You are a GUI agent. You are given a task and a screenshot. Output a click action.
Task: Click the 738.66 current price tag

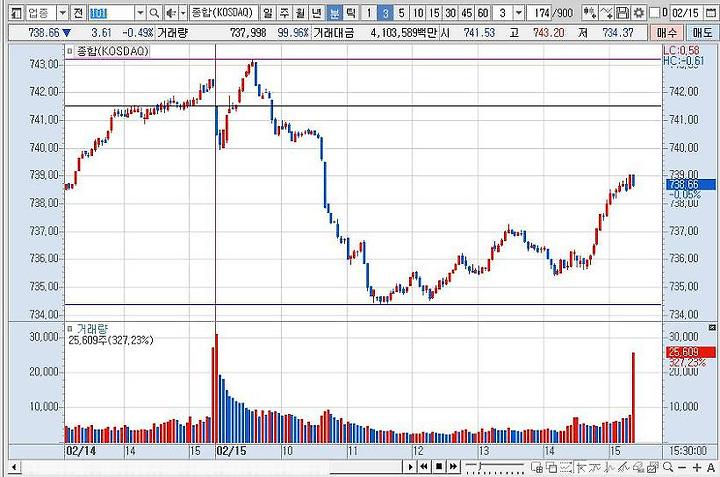coord(691,185)
